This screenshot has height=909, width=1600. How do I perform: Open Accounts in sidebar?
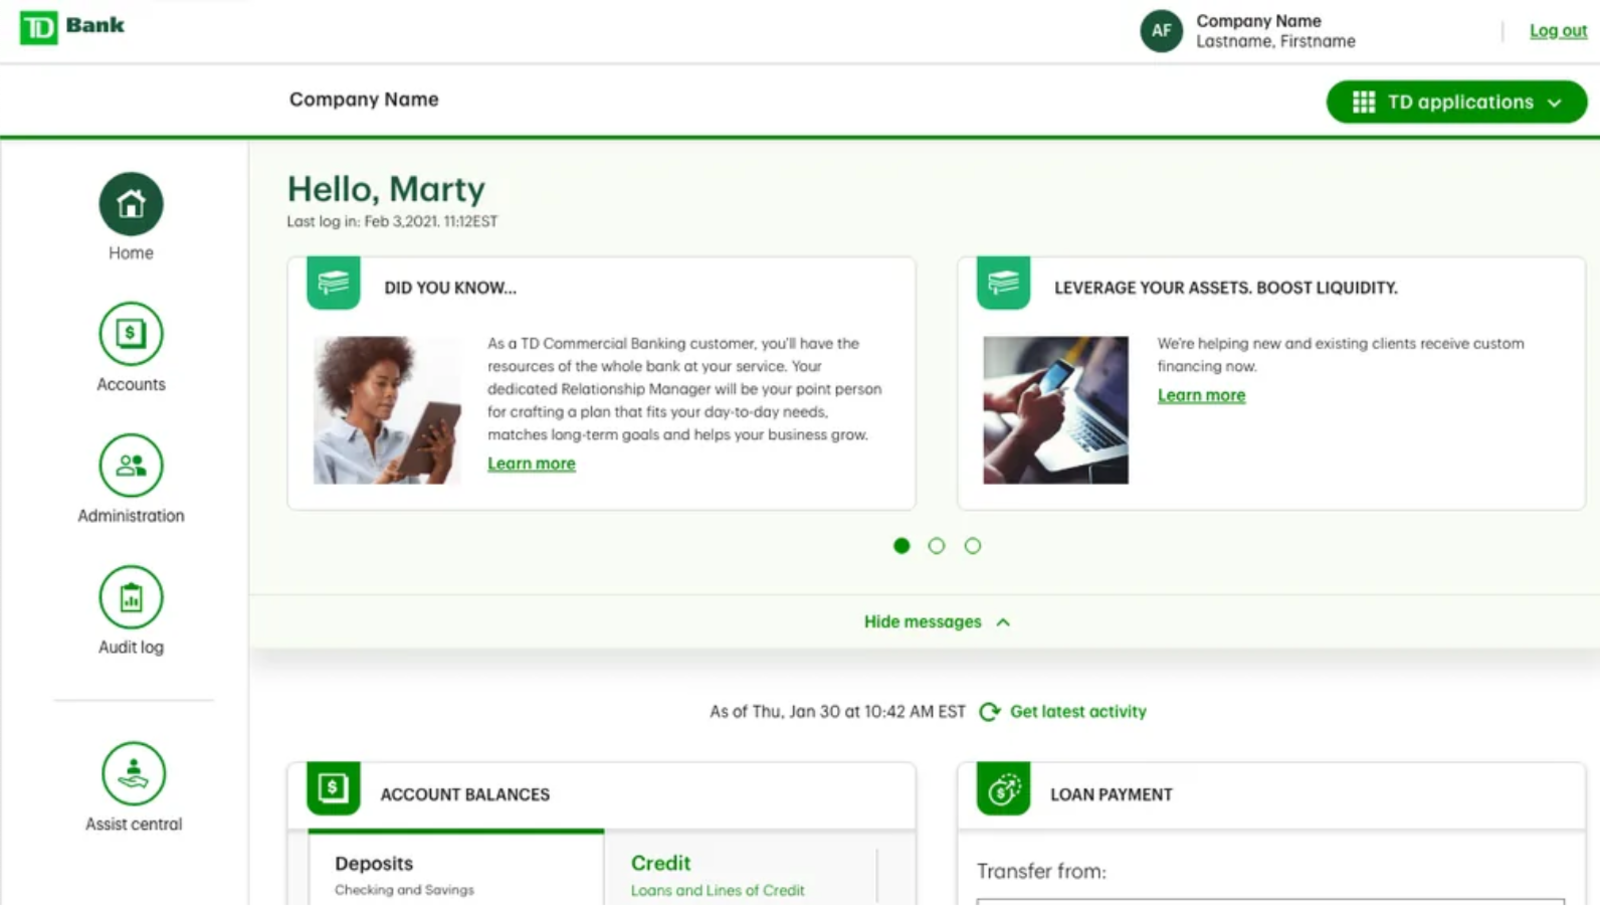coord(131,347)
